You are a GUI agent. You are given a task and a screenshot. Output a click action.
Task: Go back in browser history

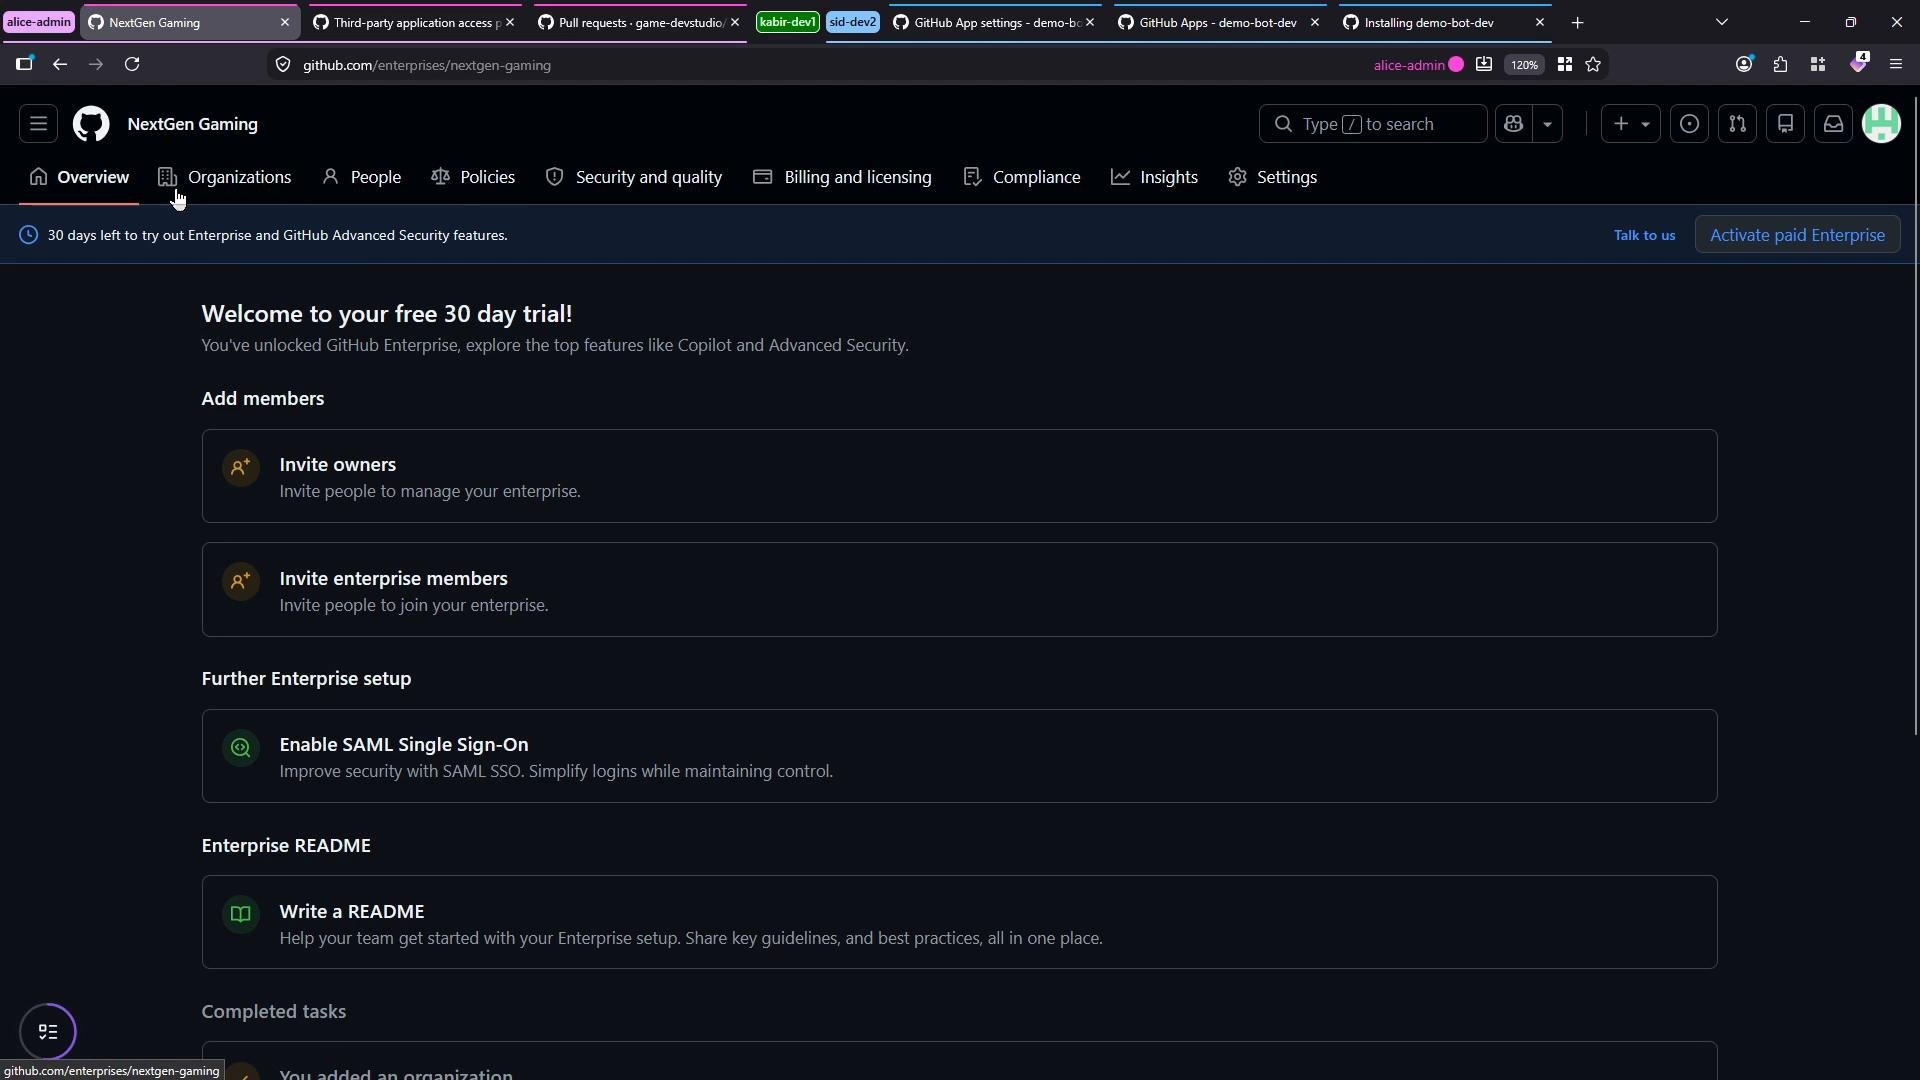(x=60, y=64)
